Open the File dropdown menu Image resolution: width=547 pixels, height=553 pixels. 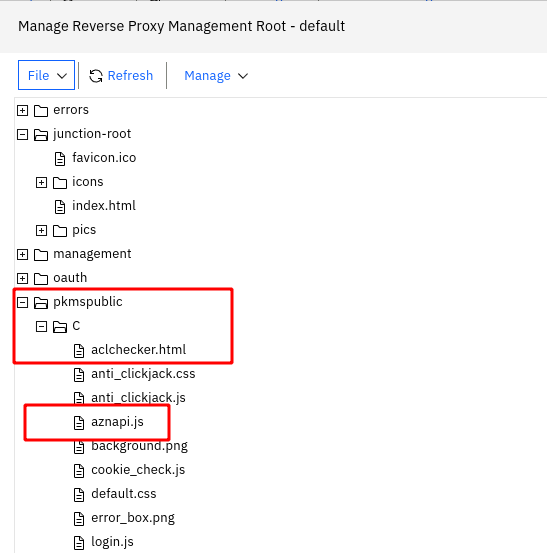(47, 75)
